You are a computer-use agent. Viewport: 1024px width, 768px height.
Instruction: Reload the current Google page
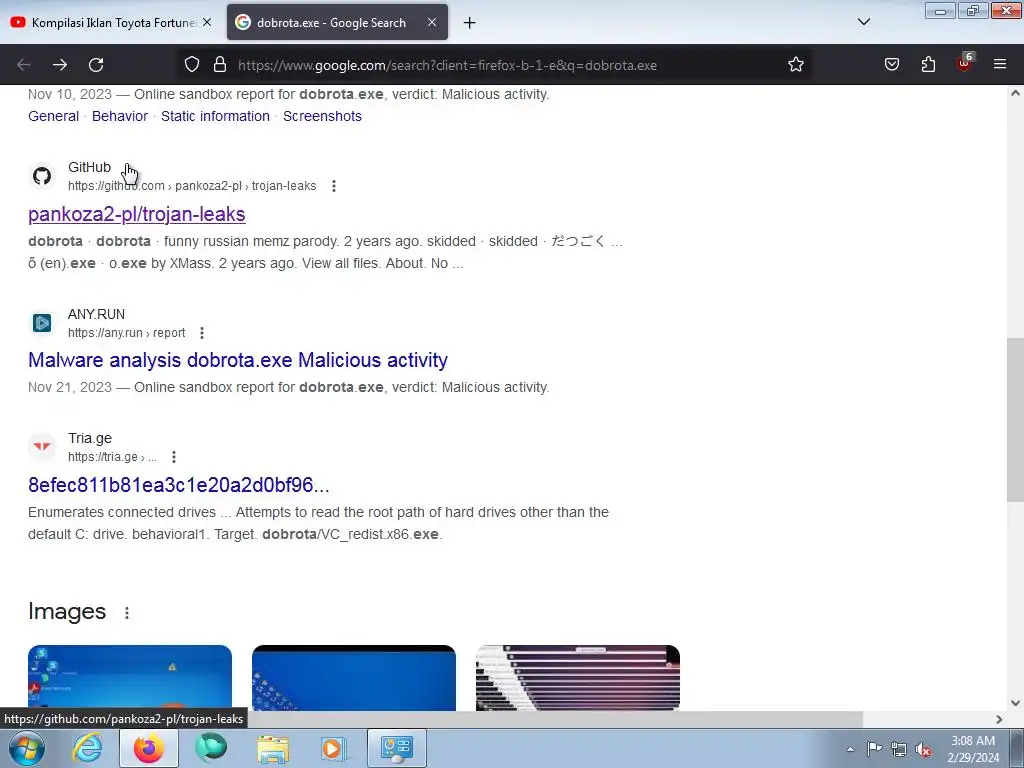96,65
